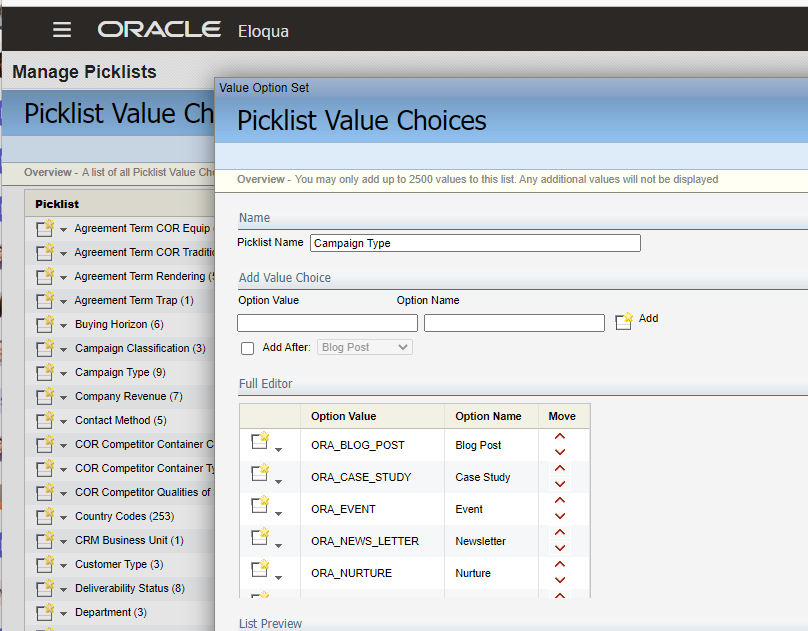Click the Picklist column header
808x631 pixels.
[x=57, y=204]
